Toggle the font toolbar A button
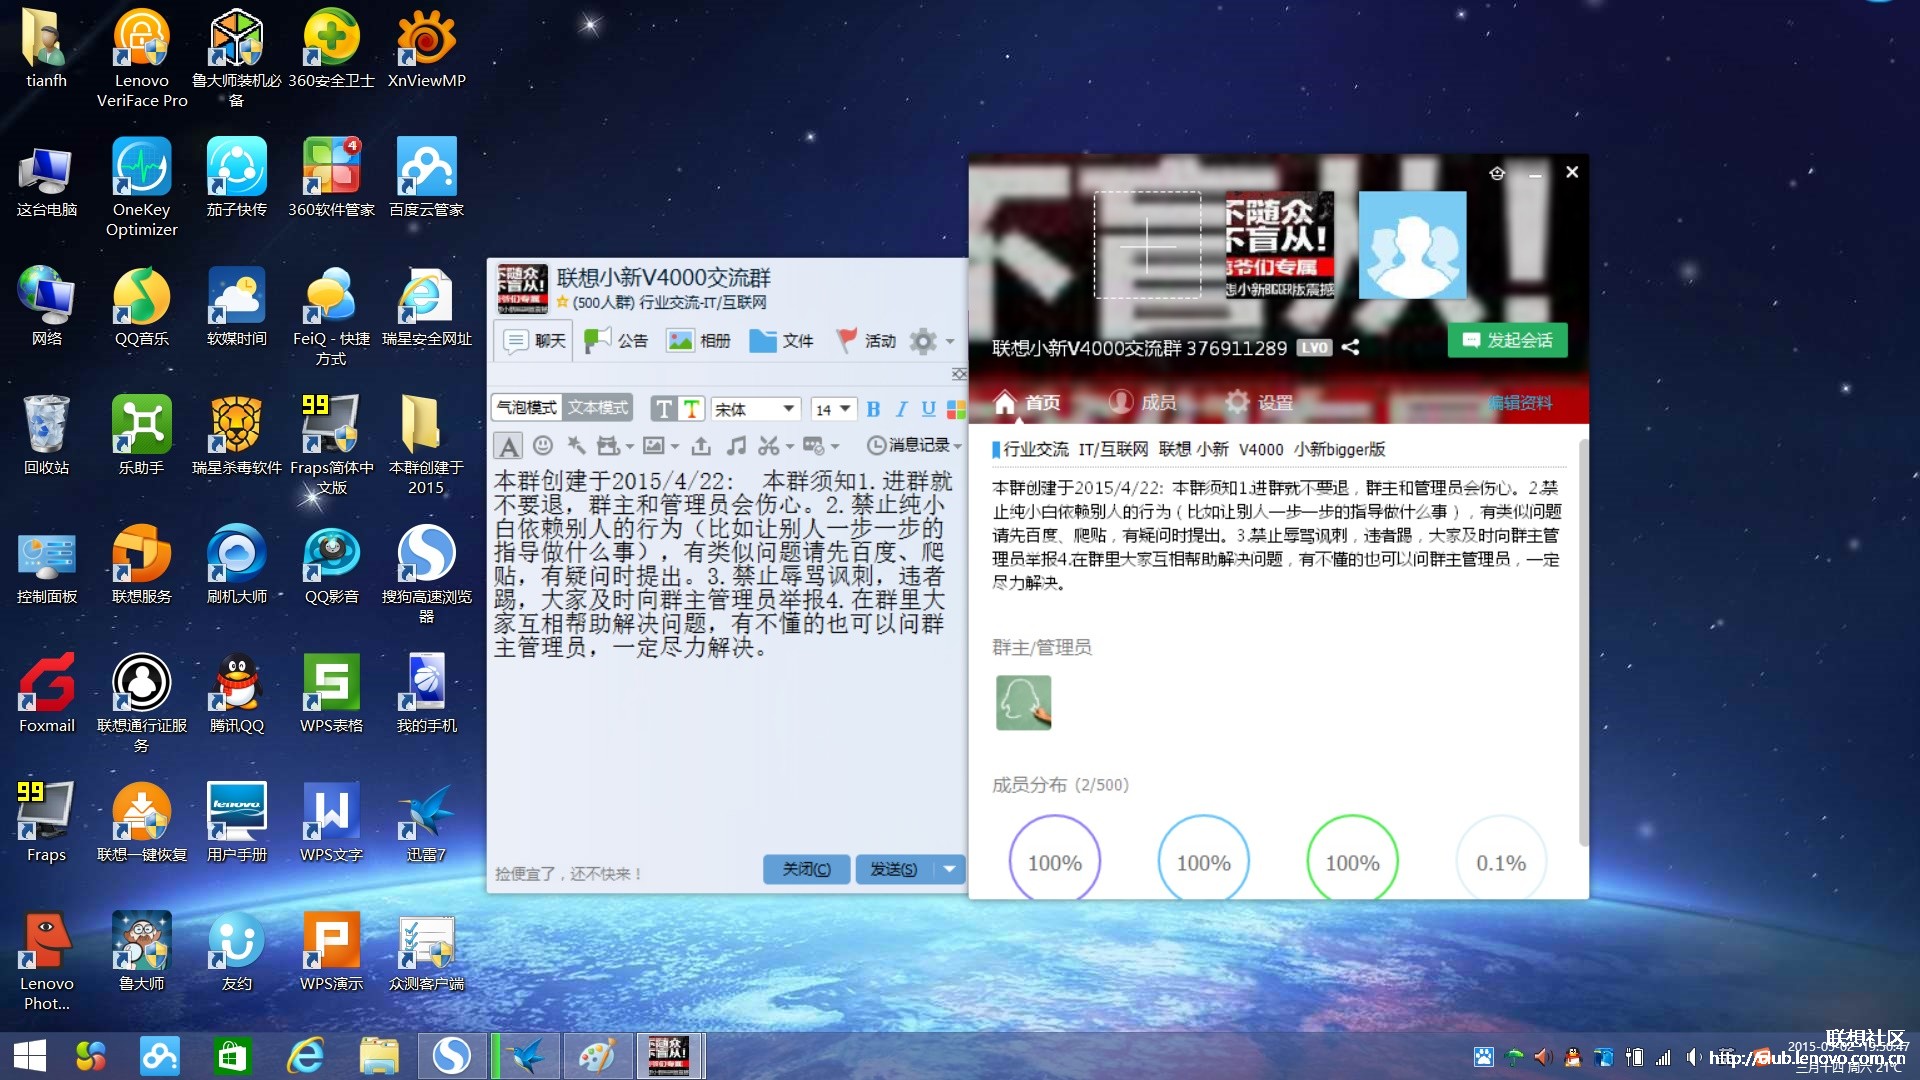 508,446
